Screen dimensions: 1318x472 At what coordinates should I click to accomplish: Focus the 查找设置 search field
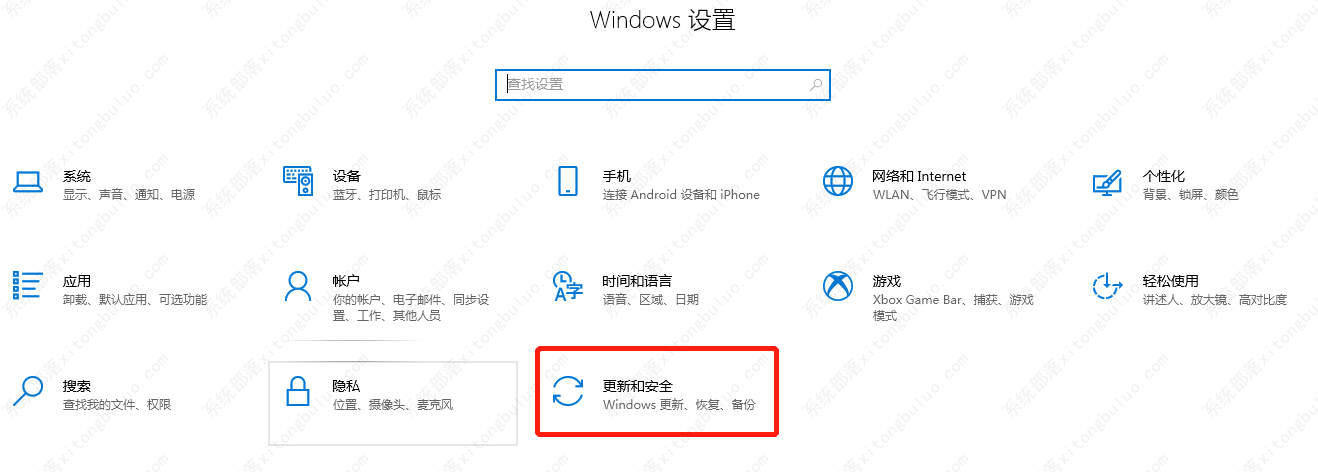pos(663,85)
